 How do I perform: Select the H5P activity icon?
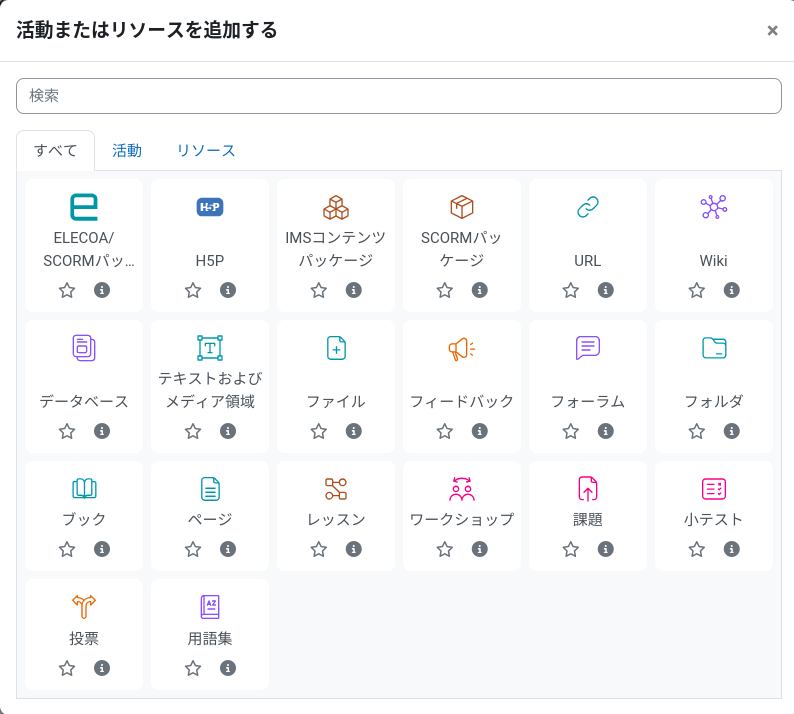tap(210, 207)
